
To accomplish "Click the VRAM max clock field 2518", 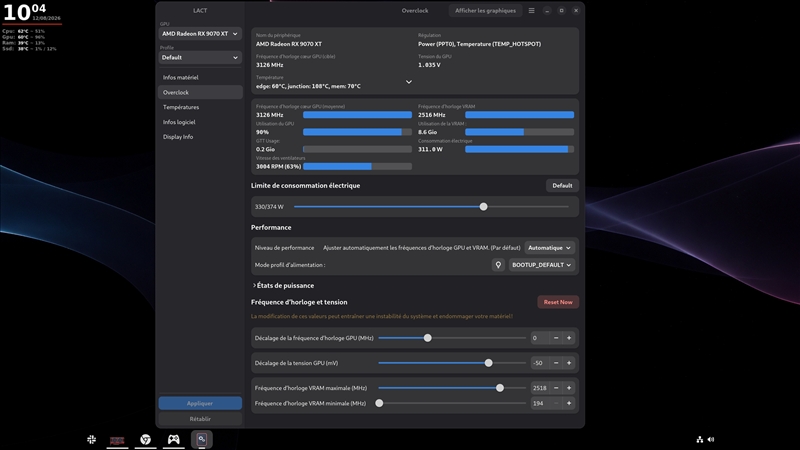I will tap(540, 388).
